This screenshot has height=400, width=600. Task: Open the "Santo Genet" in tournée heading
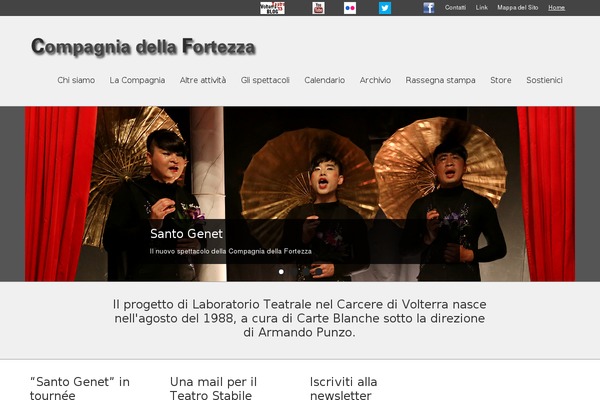(x=80, y=388)
